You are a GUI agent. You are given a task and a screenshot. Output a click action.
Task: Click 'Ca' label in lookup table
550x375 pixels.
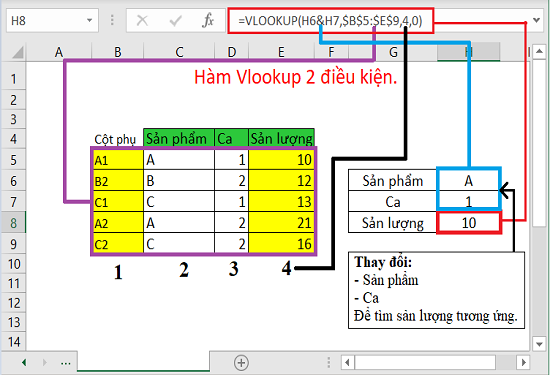393,202
